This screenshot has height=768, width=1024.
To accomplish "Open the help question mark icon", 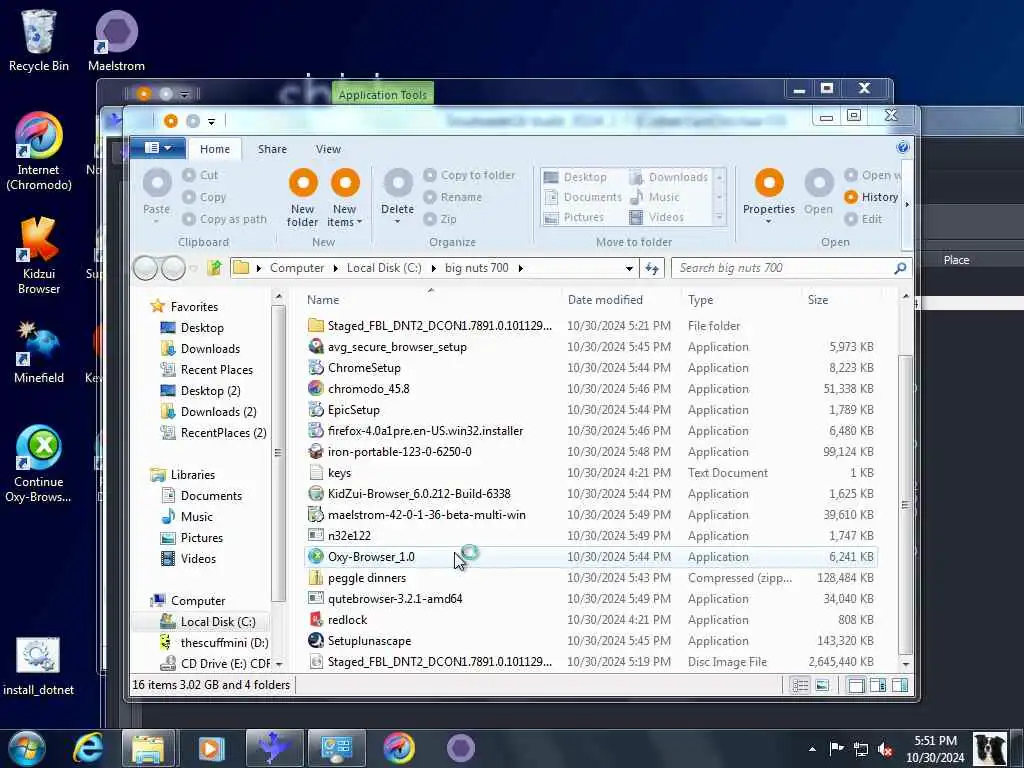I will click(903, 148).
